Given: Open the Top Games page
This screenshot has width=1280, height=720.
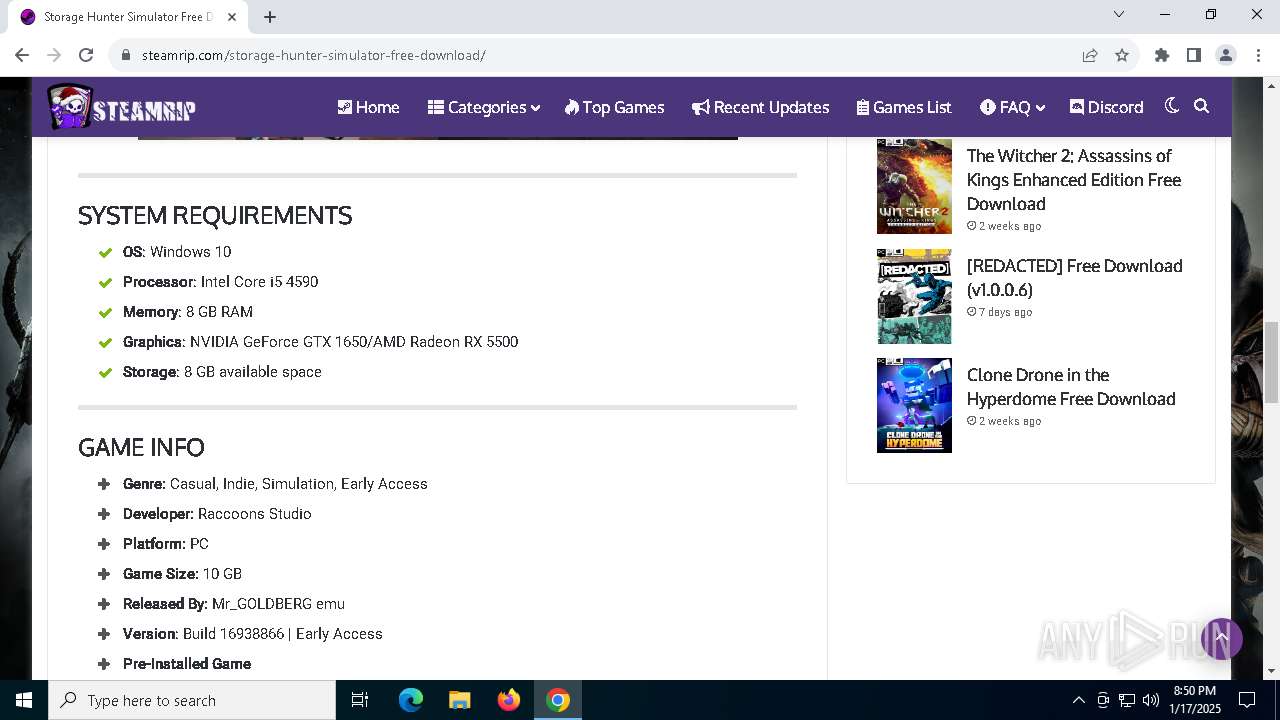Looking at the screenshot, I should coord(614,107).
